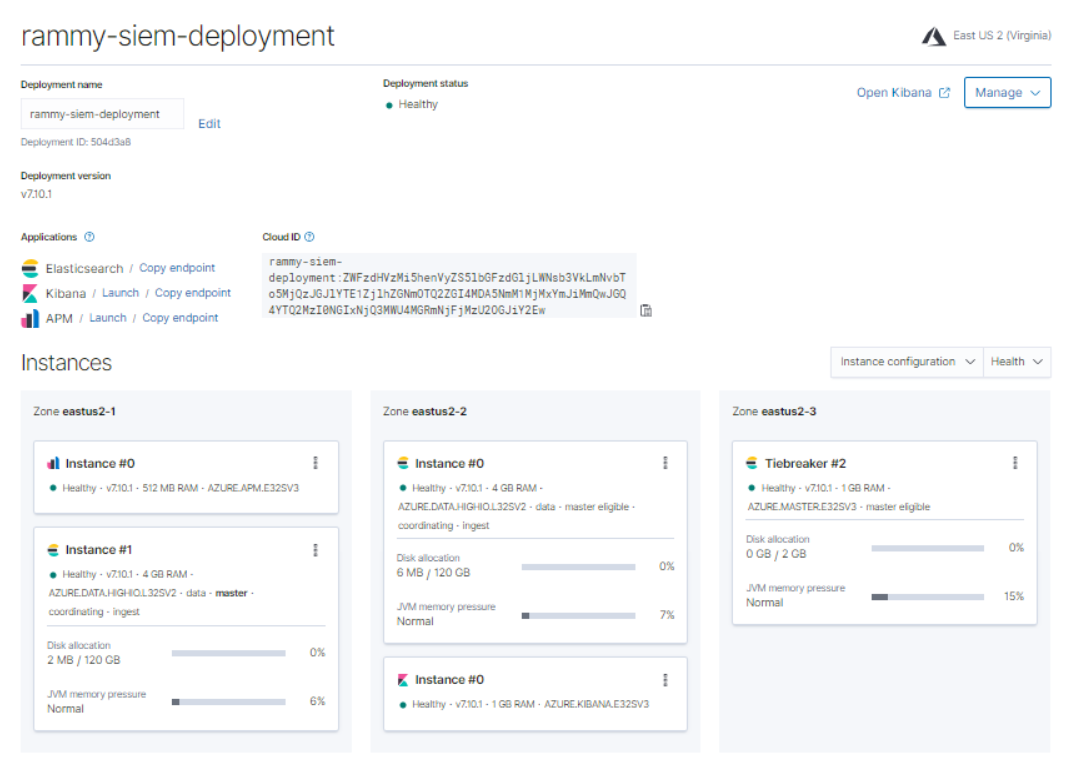Open options menu for eastus2-2 Elasticsearch instance
1072x776 pixels.
665,463
